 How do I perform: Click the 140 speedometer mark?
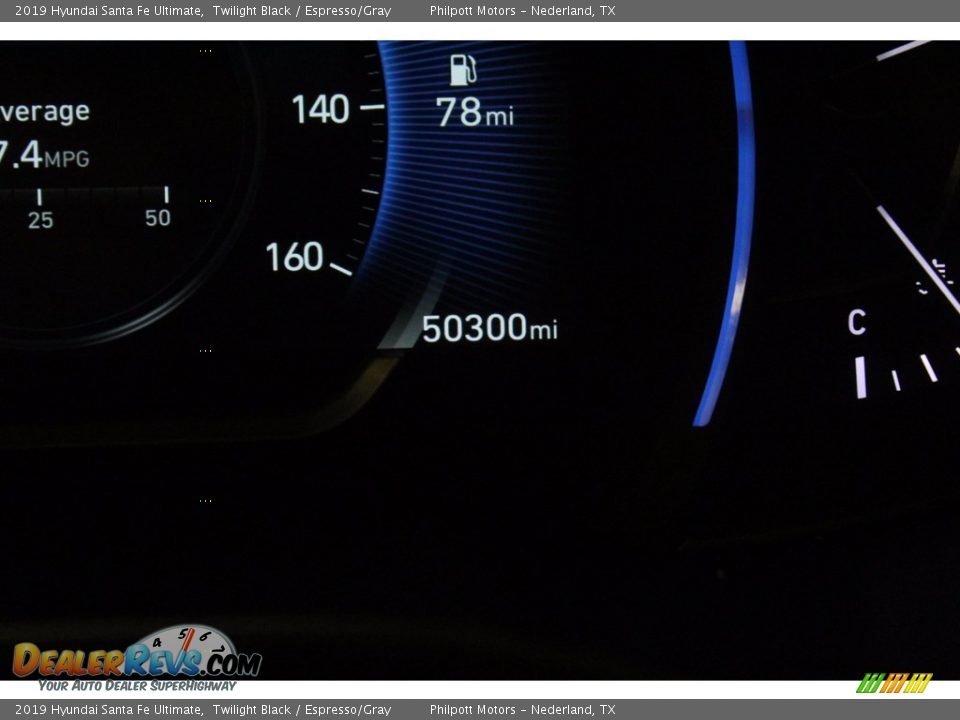pos(320,109)
